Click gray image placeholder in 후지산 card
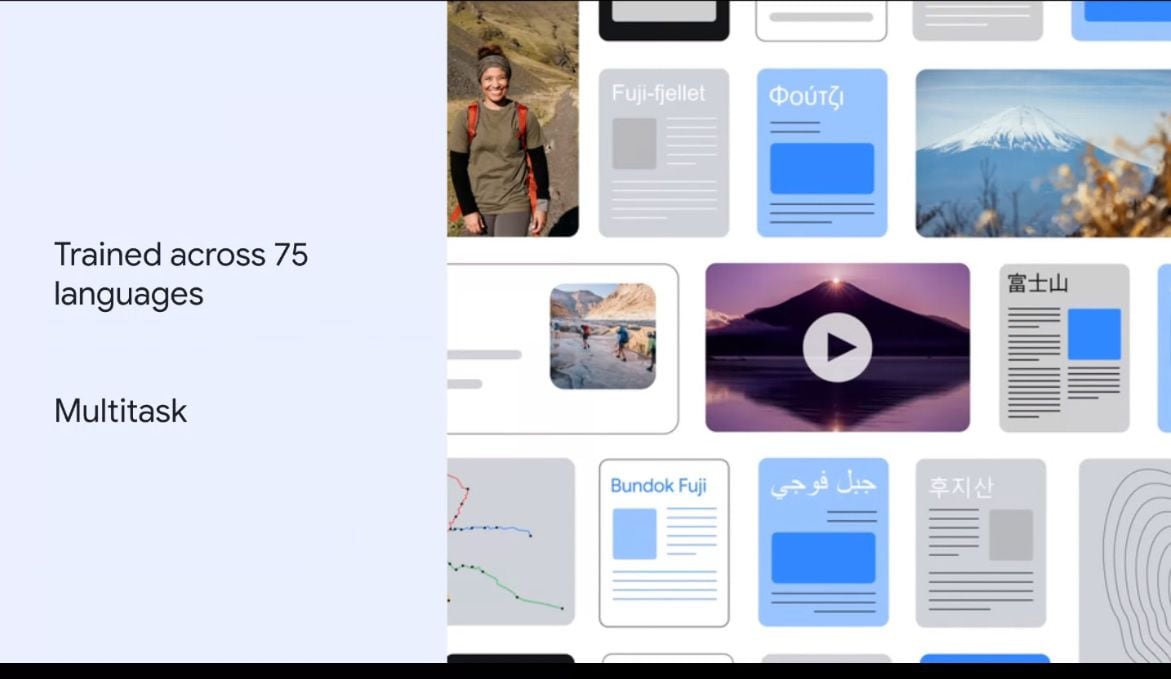Viewport: 1171px width, 679px height. 1011,534
